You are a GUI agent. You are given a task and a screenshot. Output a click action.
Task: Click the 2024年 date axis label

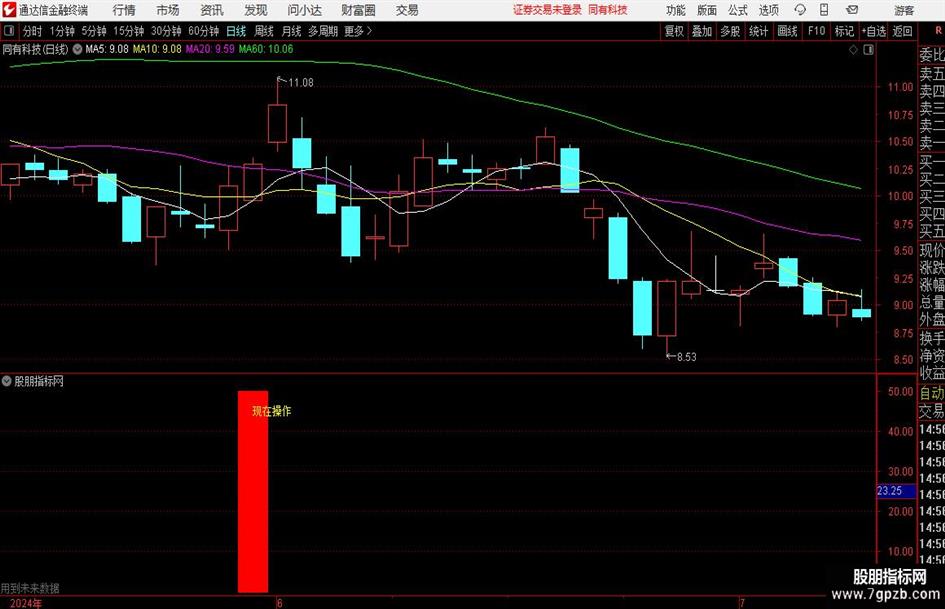tap(26, 603)
